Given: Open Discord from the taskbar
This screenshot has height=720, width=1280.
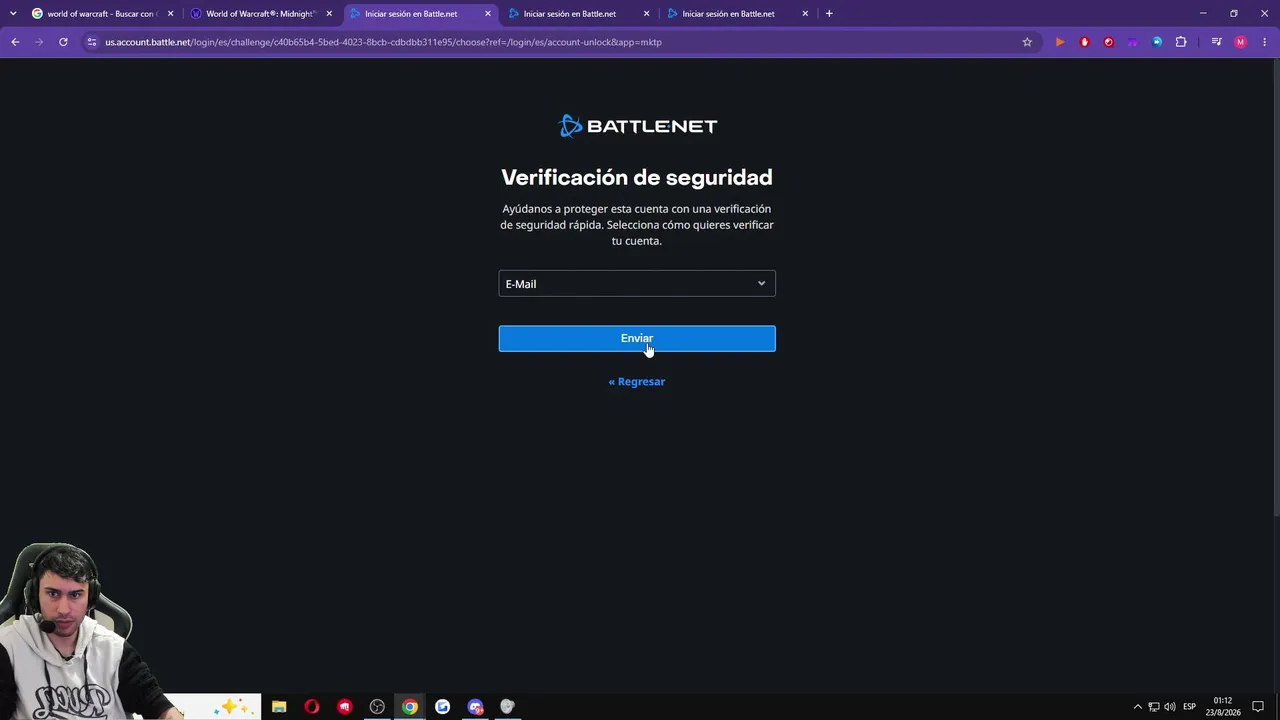Looking at the screenshot, I should click(x=475, y=707).
